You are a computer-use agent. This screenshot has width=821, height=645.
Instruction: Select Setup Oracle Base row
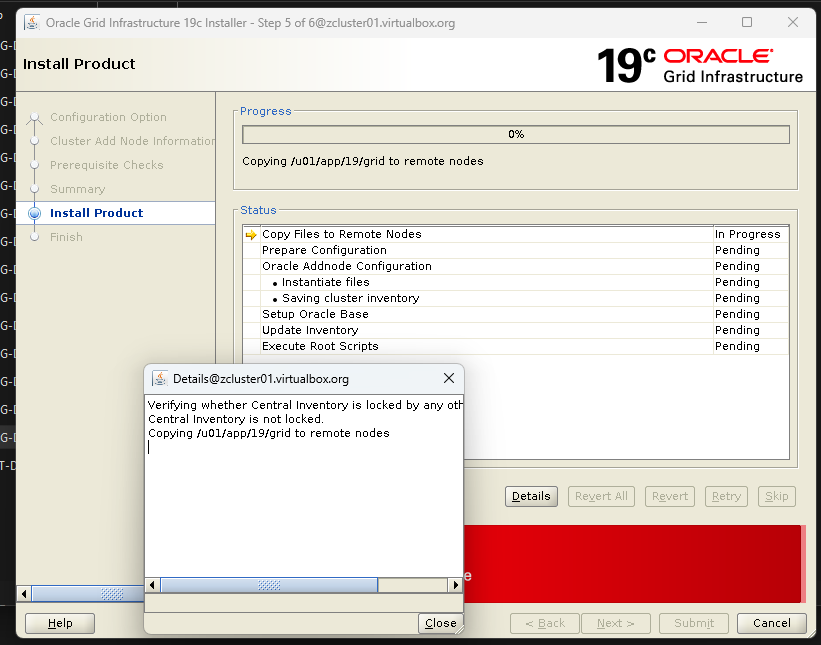click(516, 314)
